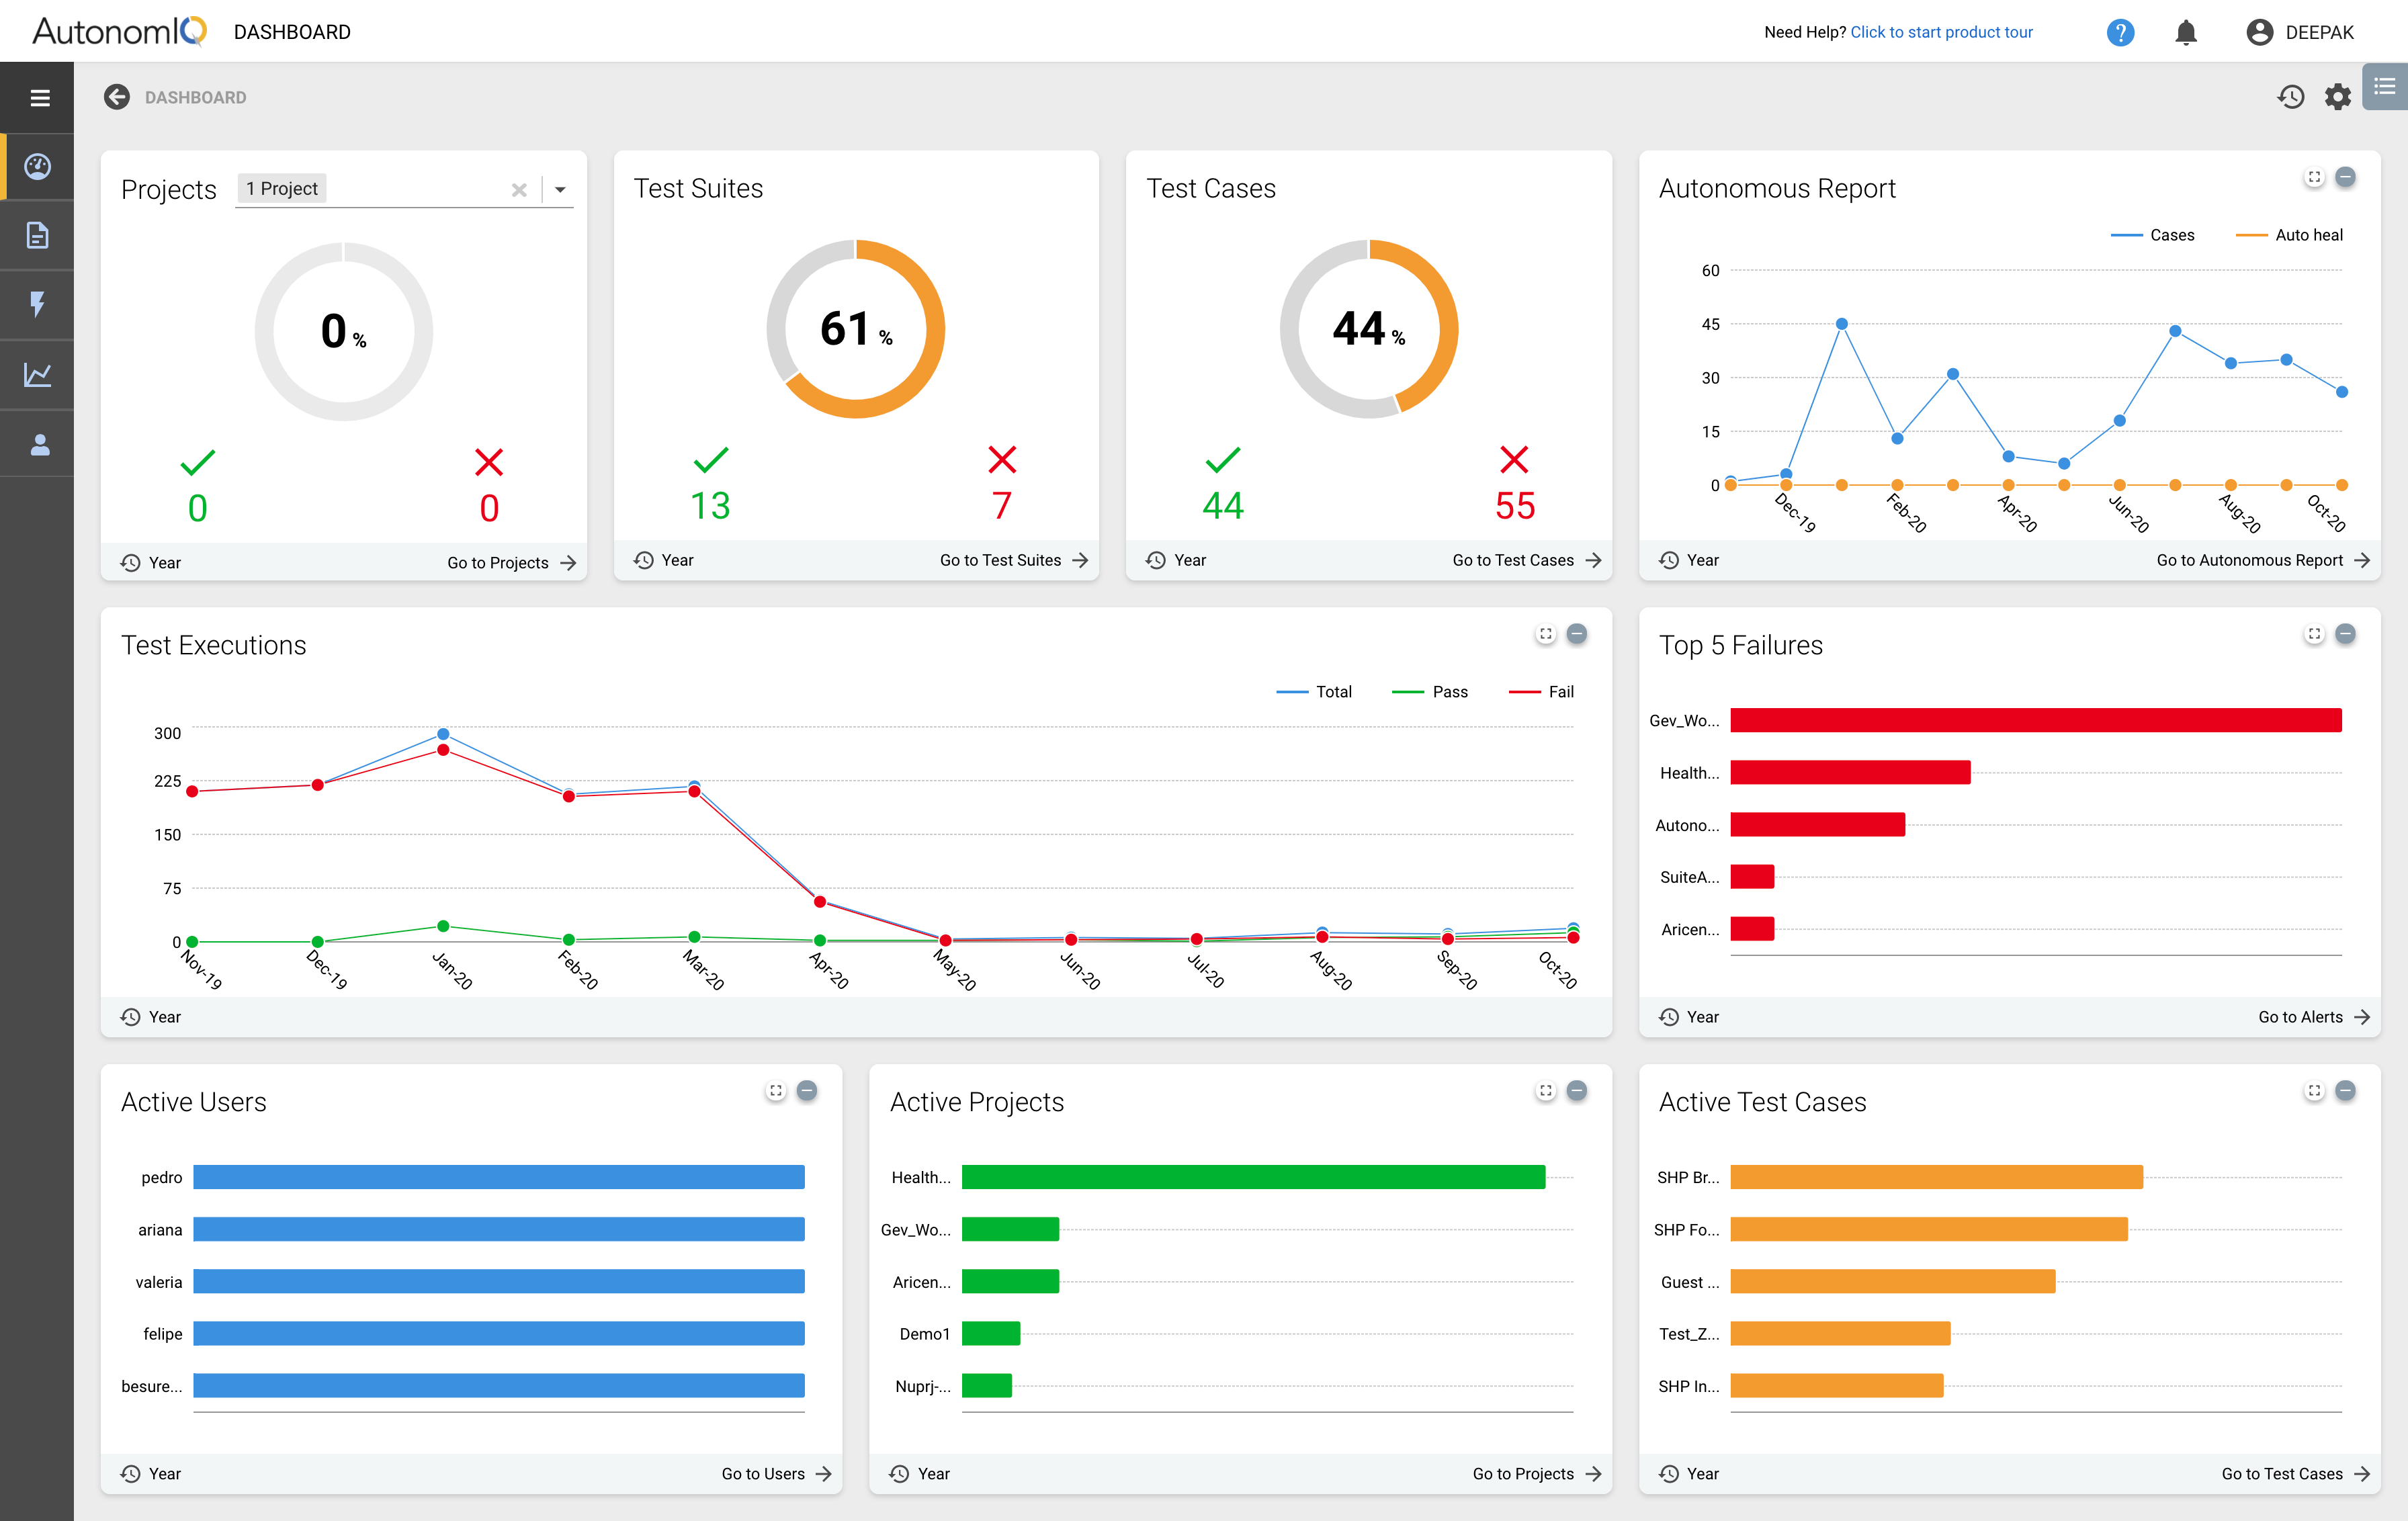Open dashboard settings gear

click(2338, 97)
